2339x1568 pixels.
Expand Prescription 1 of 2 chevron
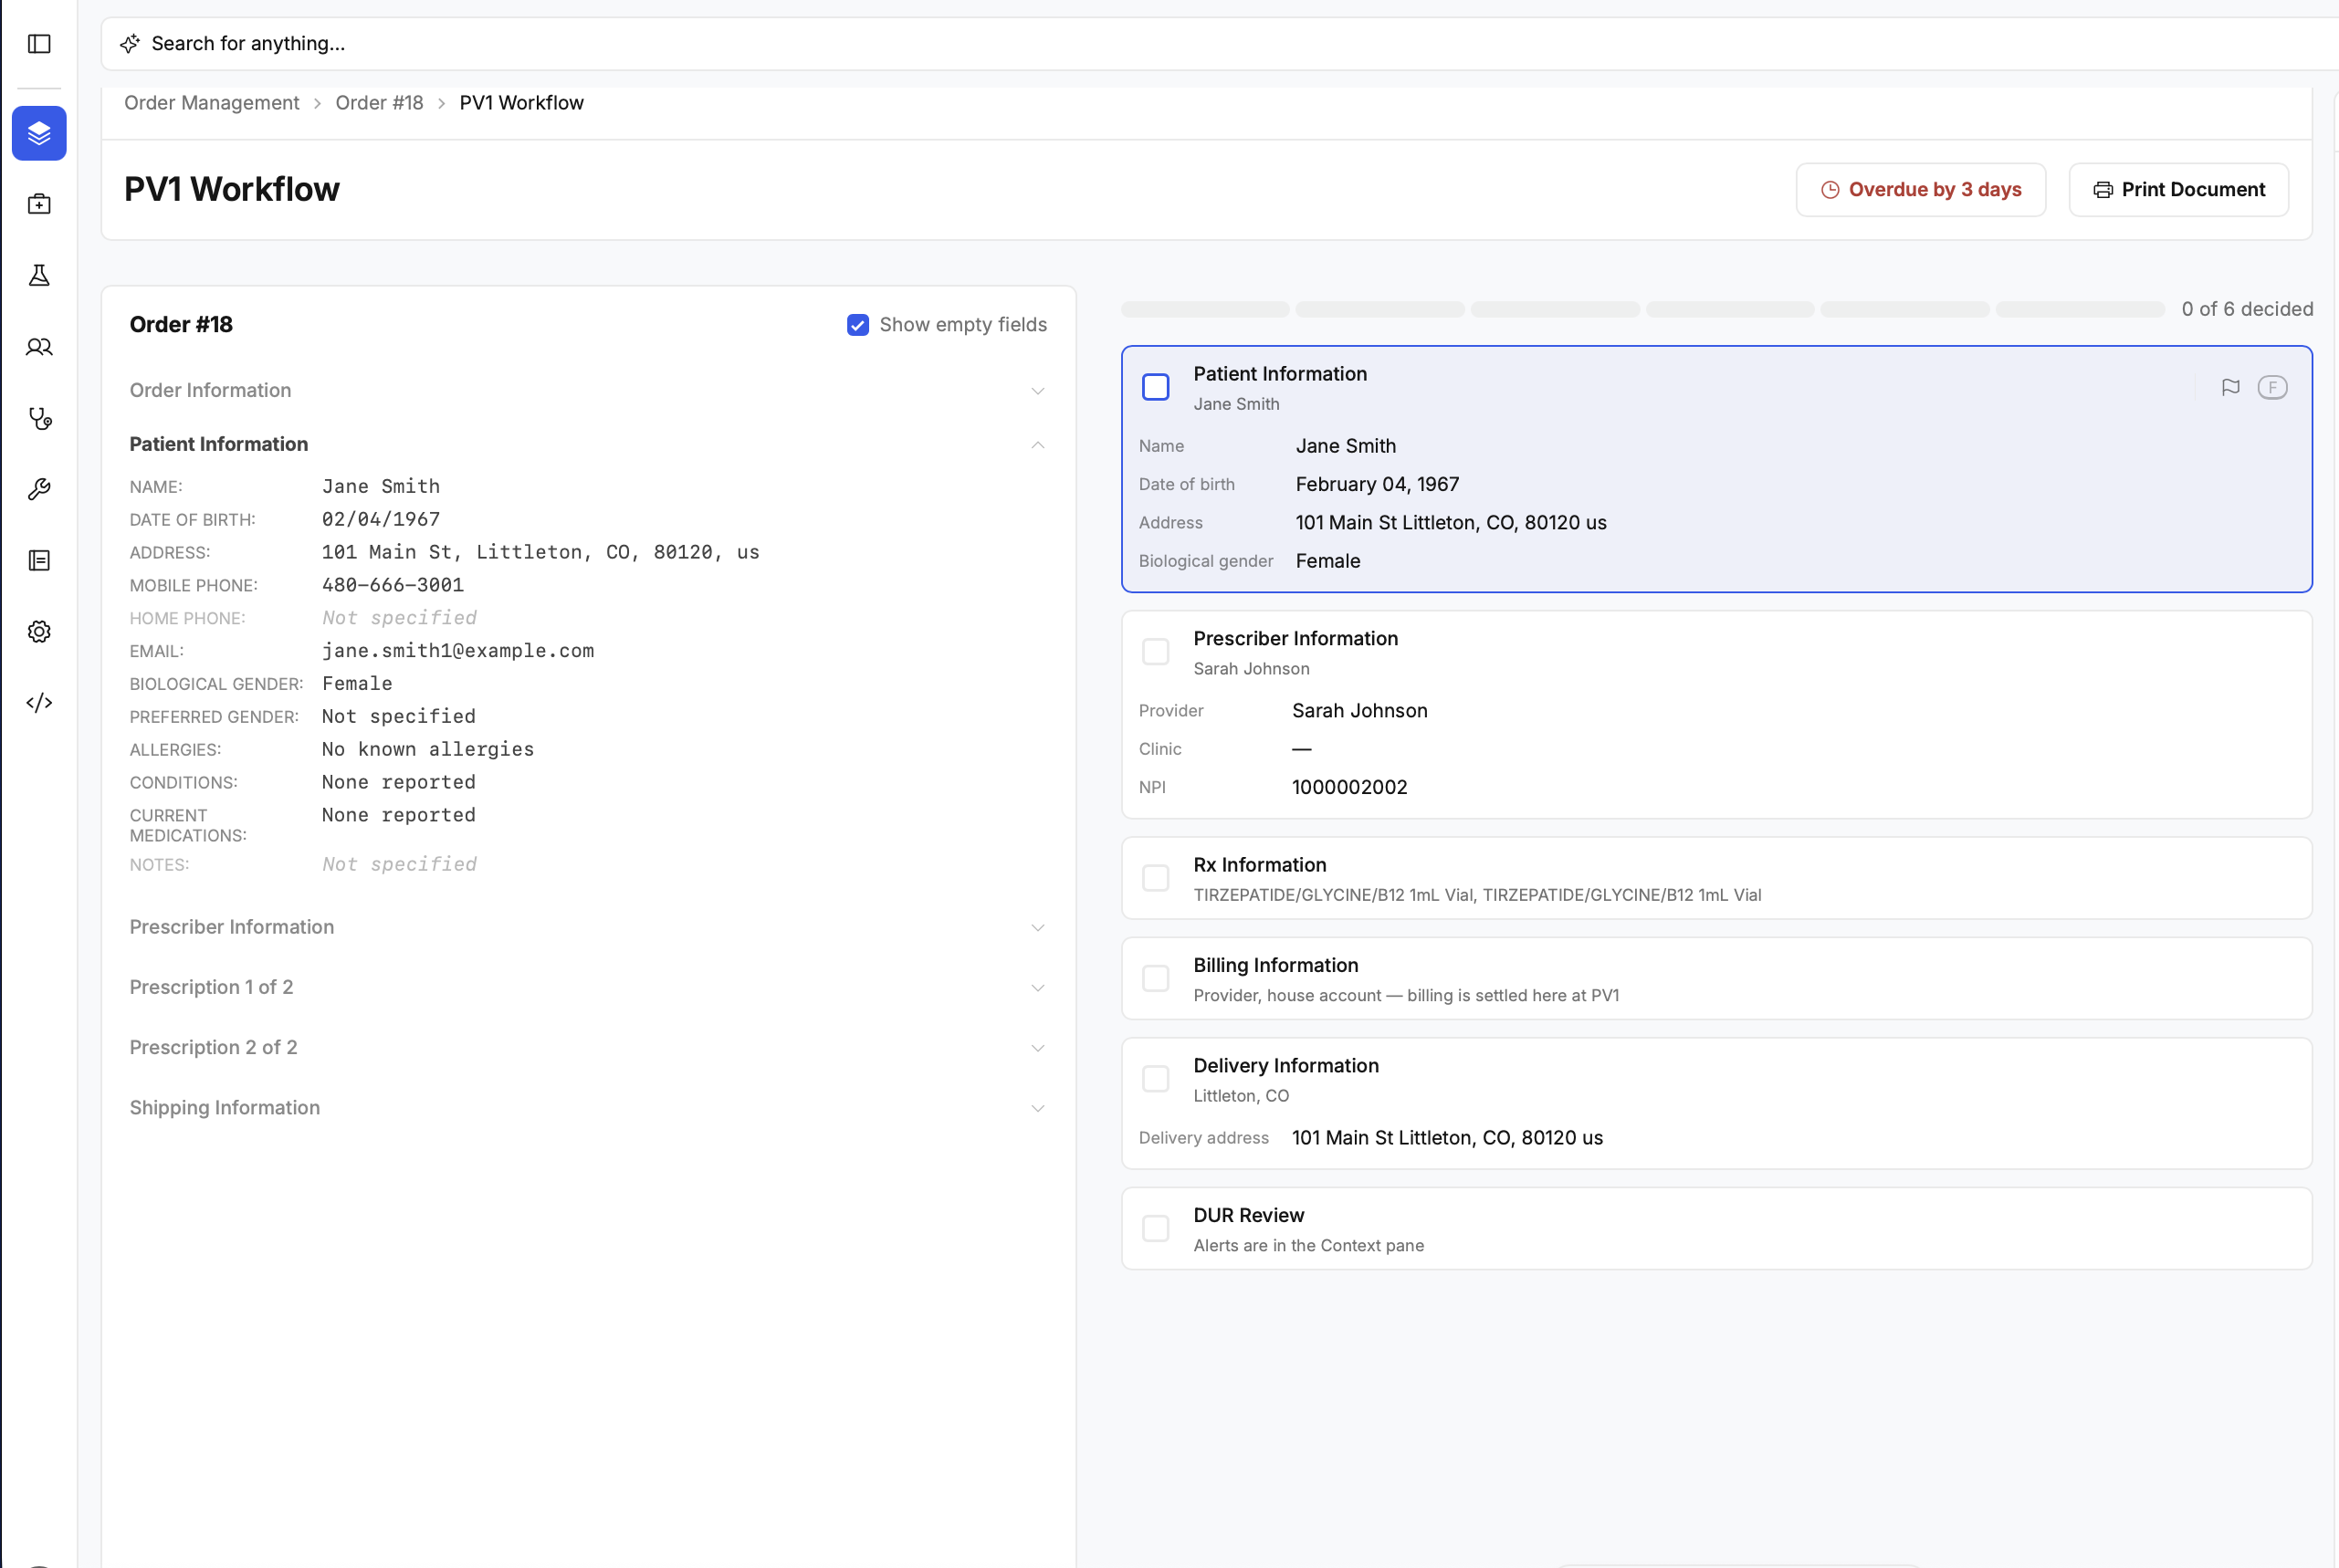1038,988
